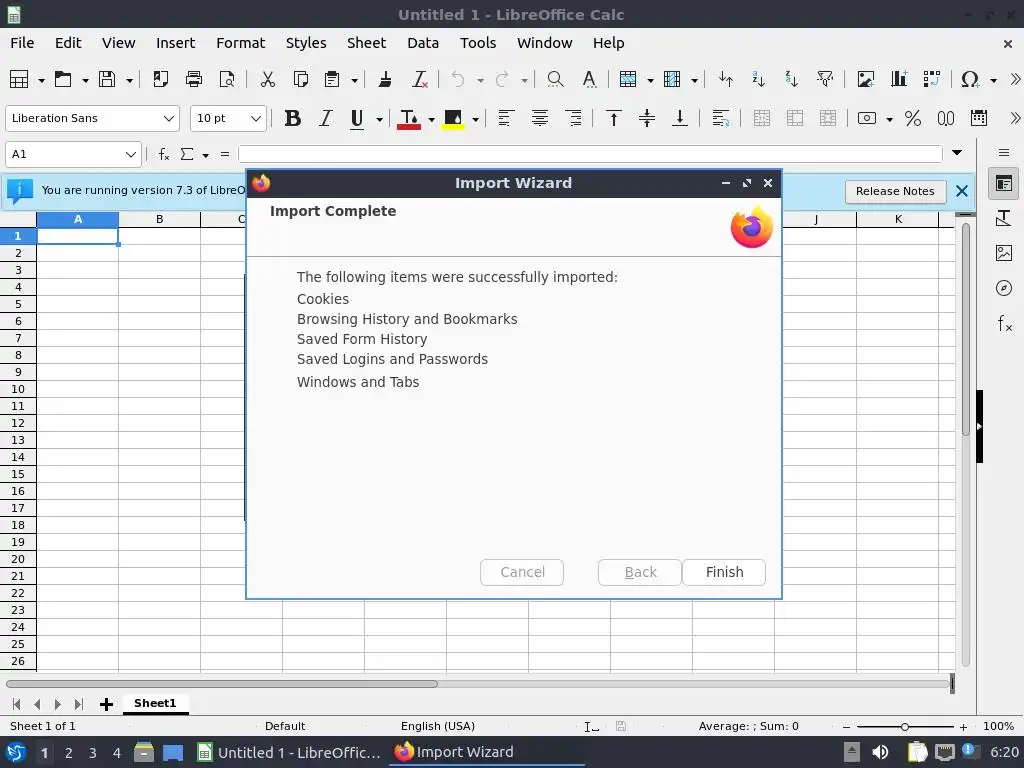Open paste options dropdown arrow

[x=354, y=80]
